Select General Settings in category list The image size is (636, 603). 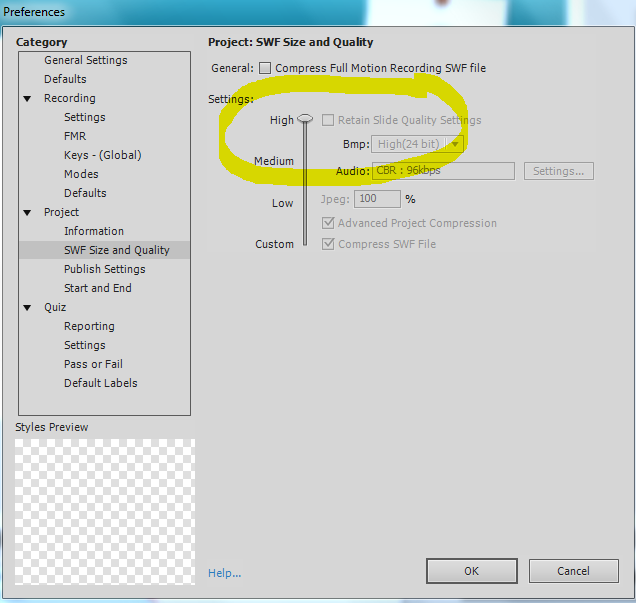tap(85, 60)
